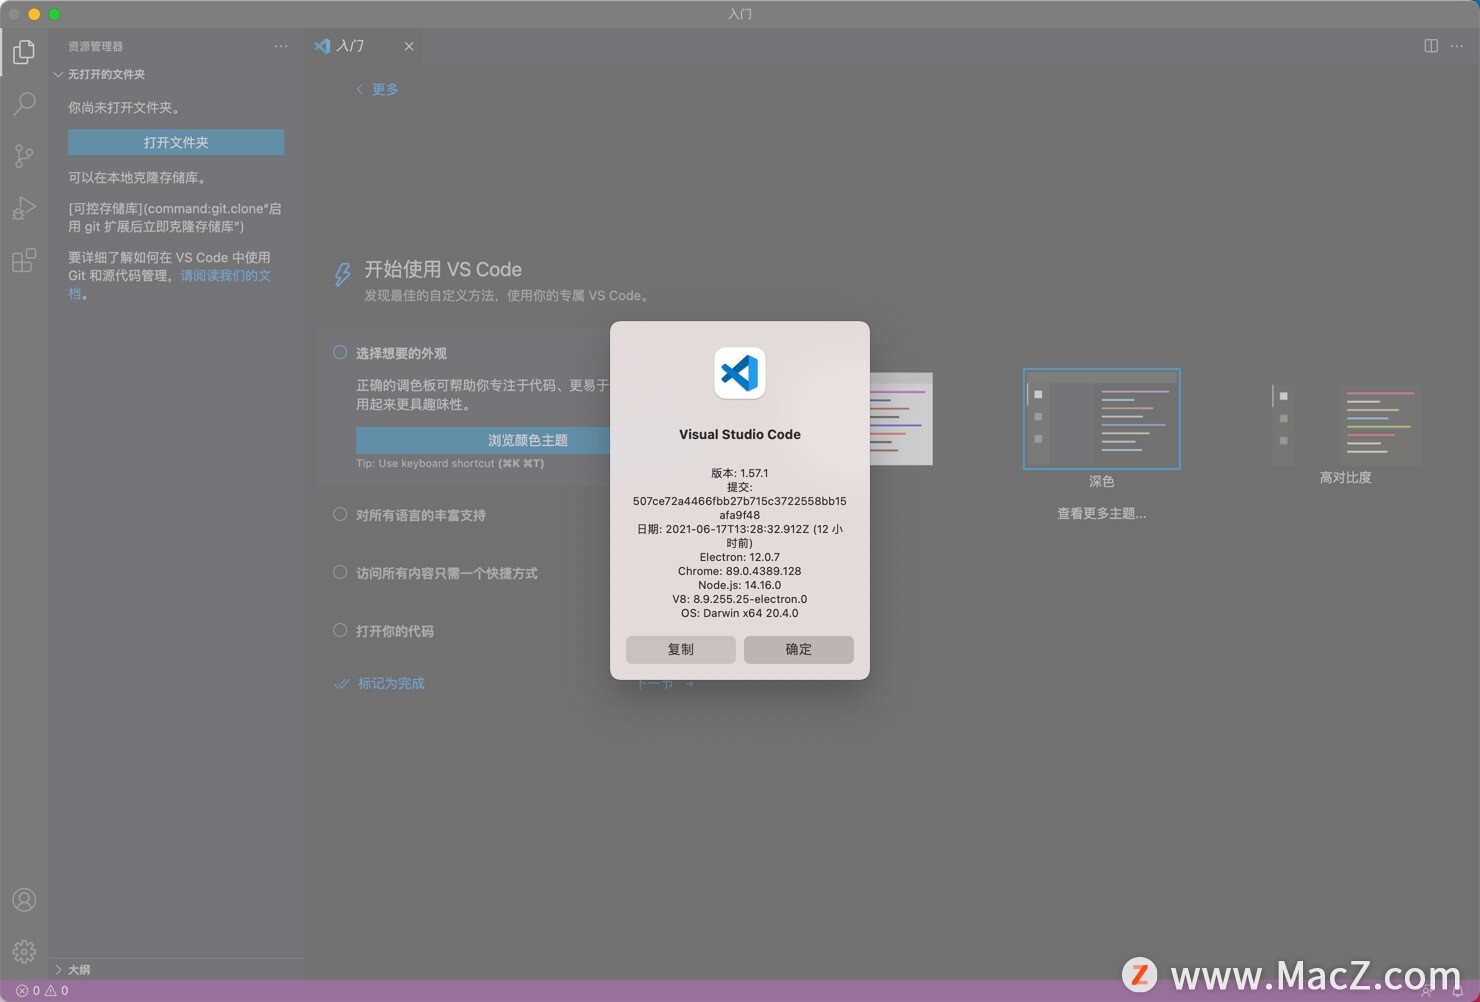Choose the 高对比度 theme thumbnail
This screenshot has width=1480, height=1002.
1345,425
